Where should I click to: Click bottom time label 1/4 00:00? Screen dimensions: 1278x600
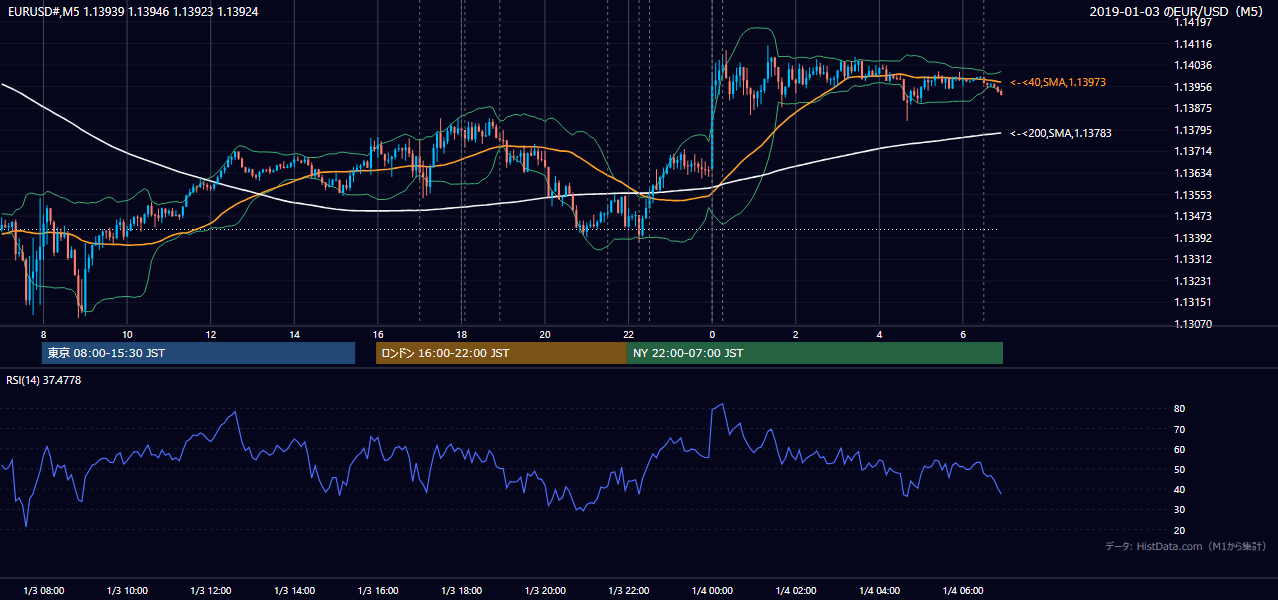click(712, 591)
